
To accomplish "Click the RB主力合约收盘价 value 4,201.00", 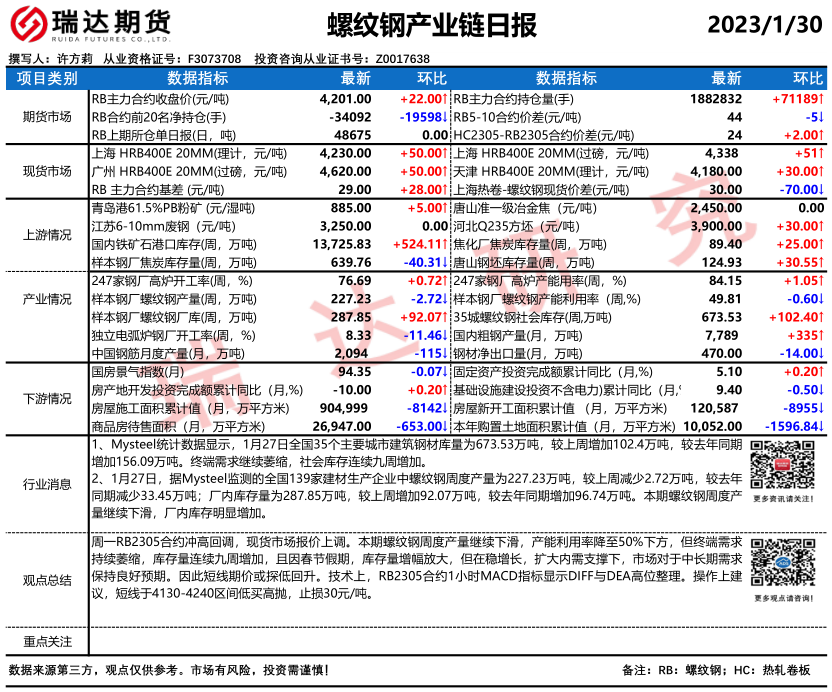I will pyautogui.click(x=345, y=99).
